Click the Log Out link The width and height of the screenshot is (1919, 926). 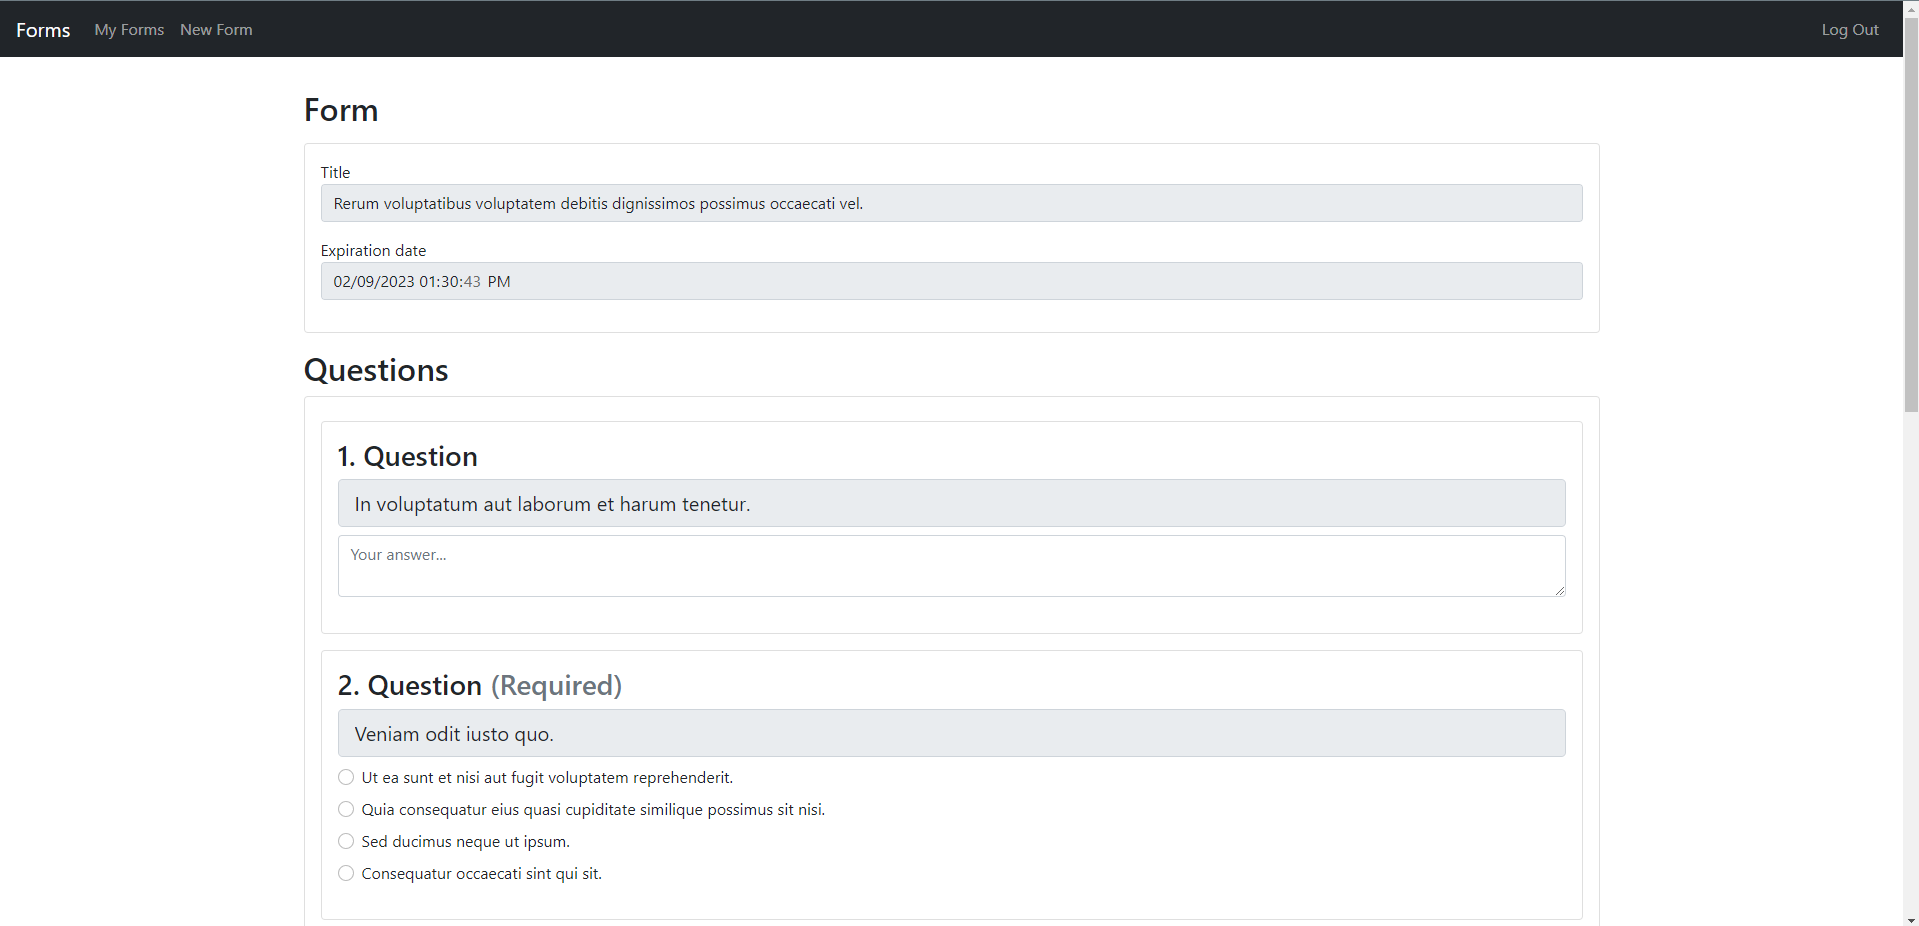point(1849,29)
